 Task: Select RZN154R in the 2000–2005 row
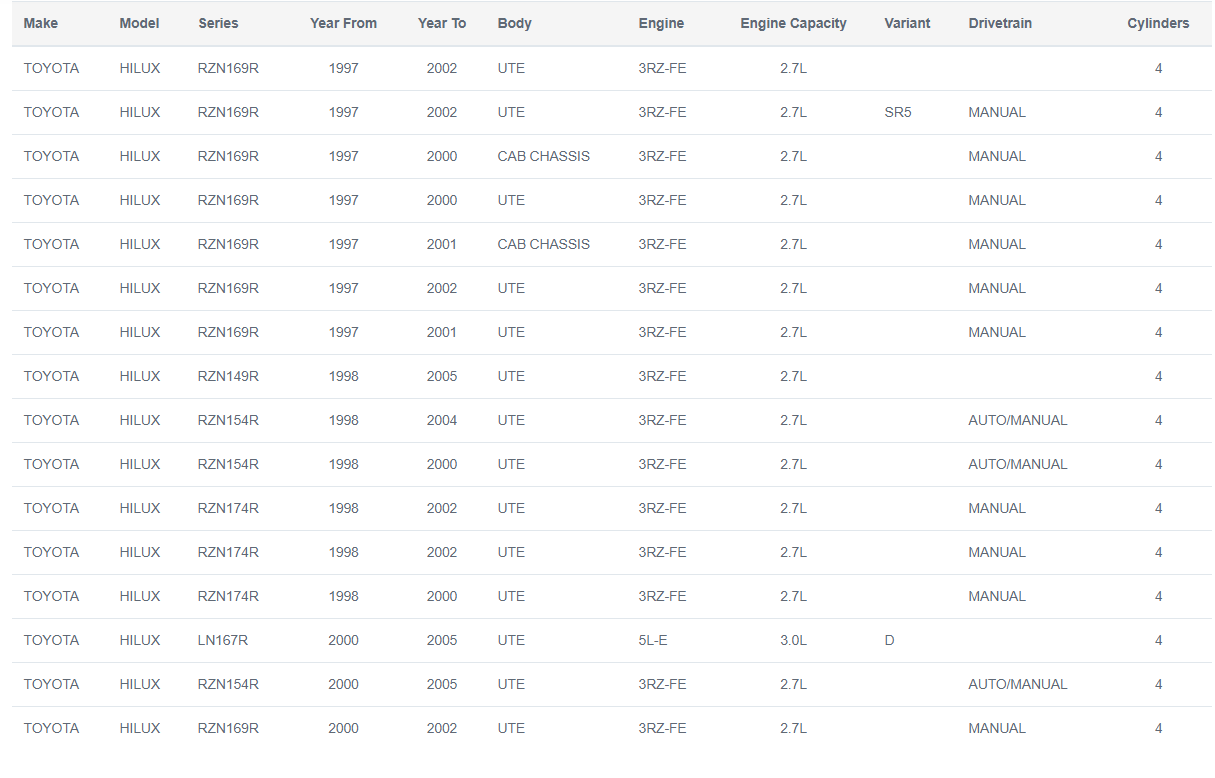coord(228,684)
